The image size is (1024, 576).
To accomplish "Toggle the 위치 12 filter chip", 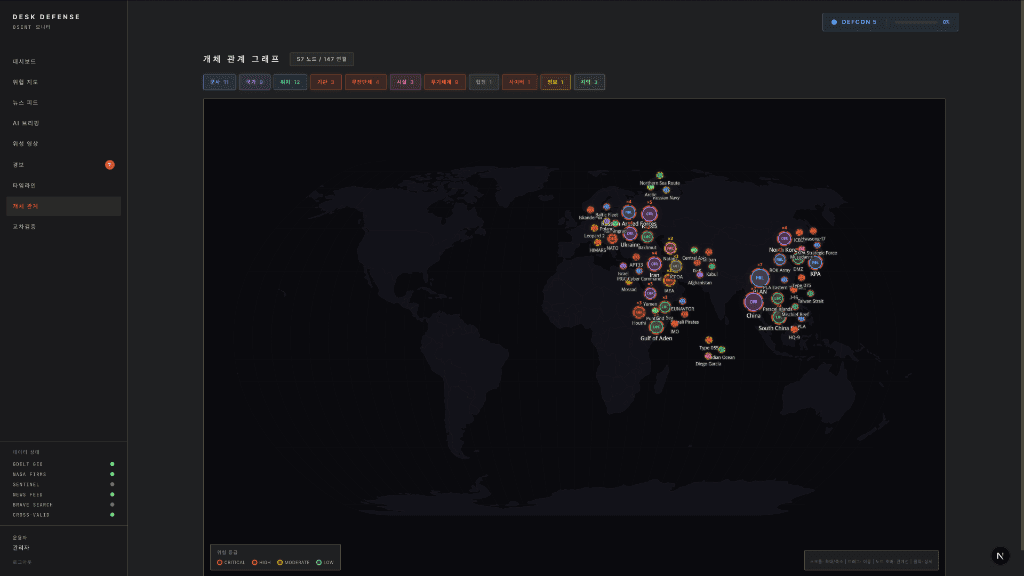I will pos(288,82).
